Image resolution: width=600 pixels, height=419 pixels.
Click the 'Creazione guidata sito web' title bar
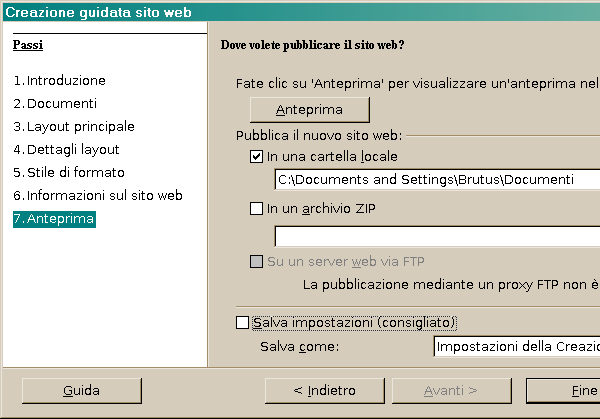pos(300,11)
